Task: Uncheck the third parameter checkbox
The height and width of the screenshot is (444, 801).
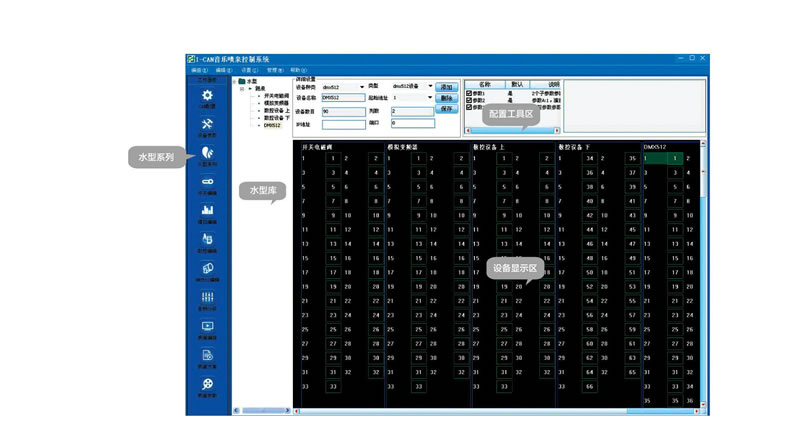Action: (469, 107)
